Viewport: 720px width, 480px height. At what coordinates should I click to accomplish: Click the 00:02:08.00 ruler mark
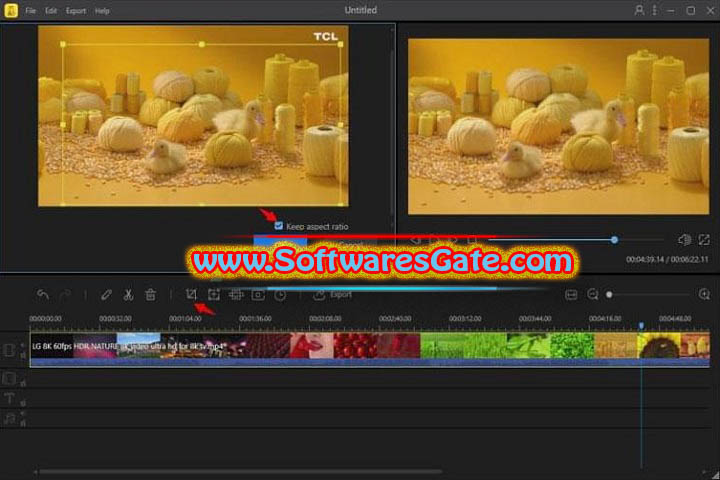[x=325, y=318]
